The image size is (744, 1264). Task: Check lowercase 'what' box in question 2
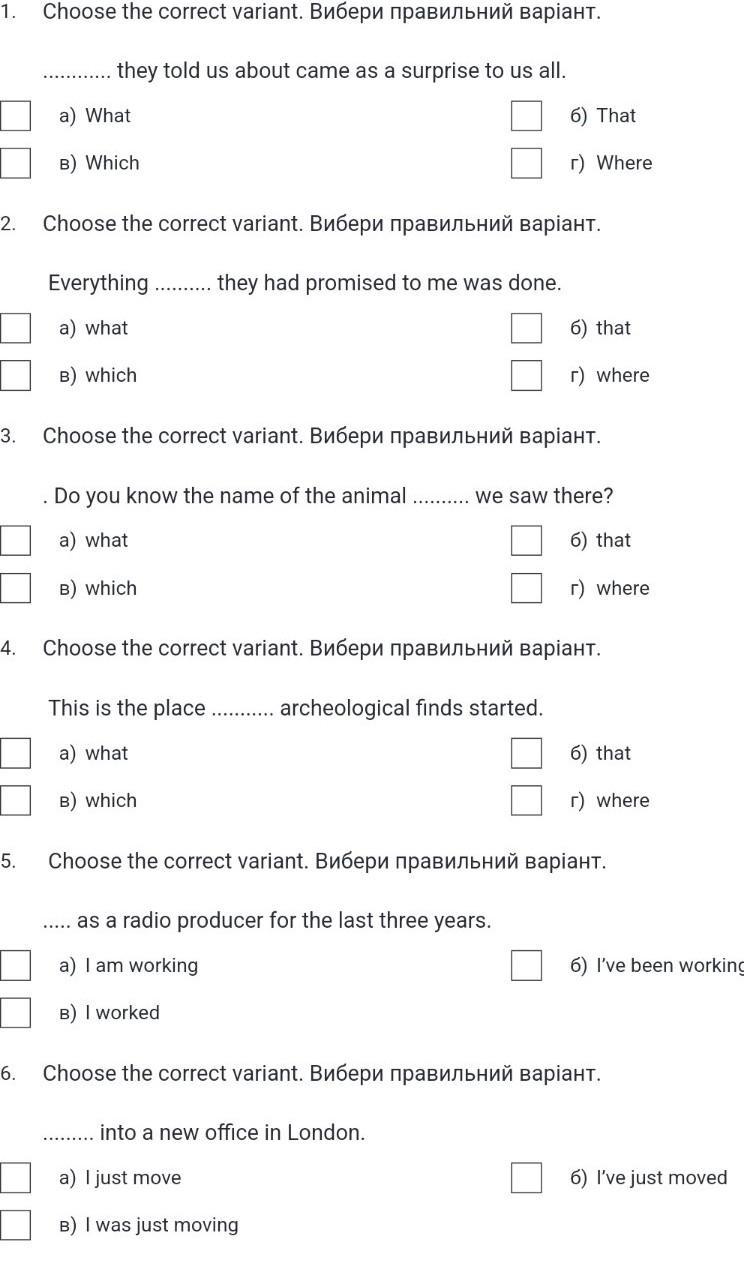coord(15,328)
